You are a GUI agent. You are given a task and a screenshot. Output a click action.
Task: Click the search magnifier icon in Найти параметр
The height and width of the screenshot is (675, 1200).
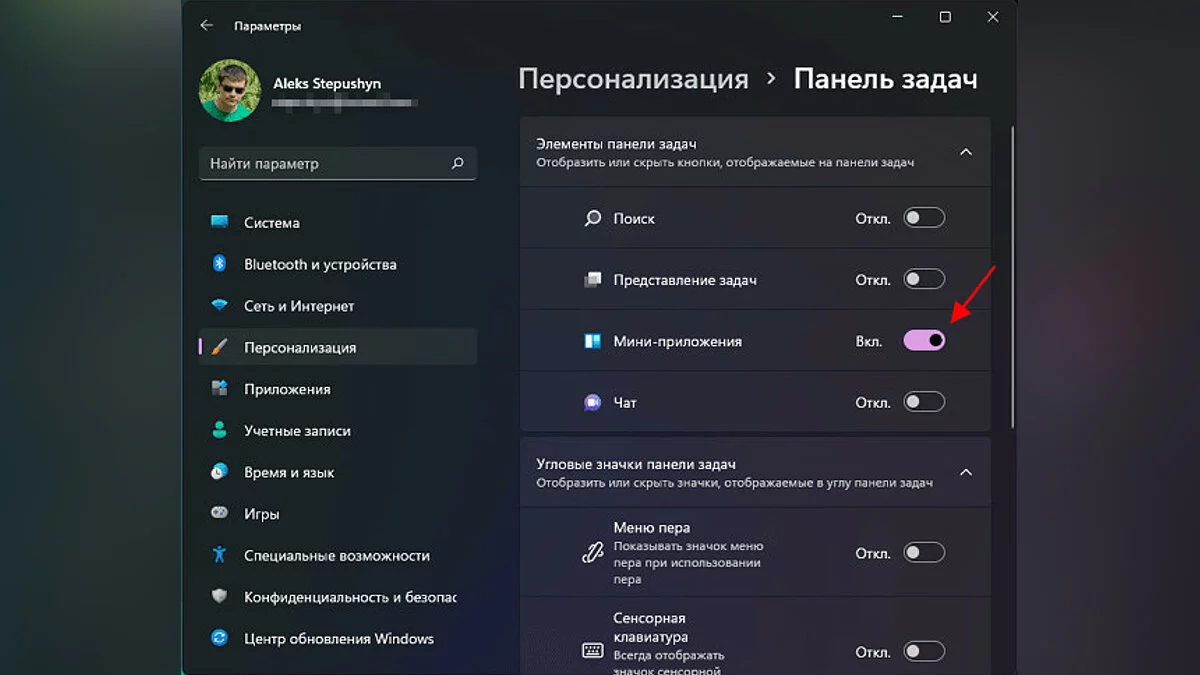pyautogui.click(x=457, y=163)
